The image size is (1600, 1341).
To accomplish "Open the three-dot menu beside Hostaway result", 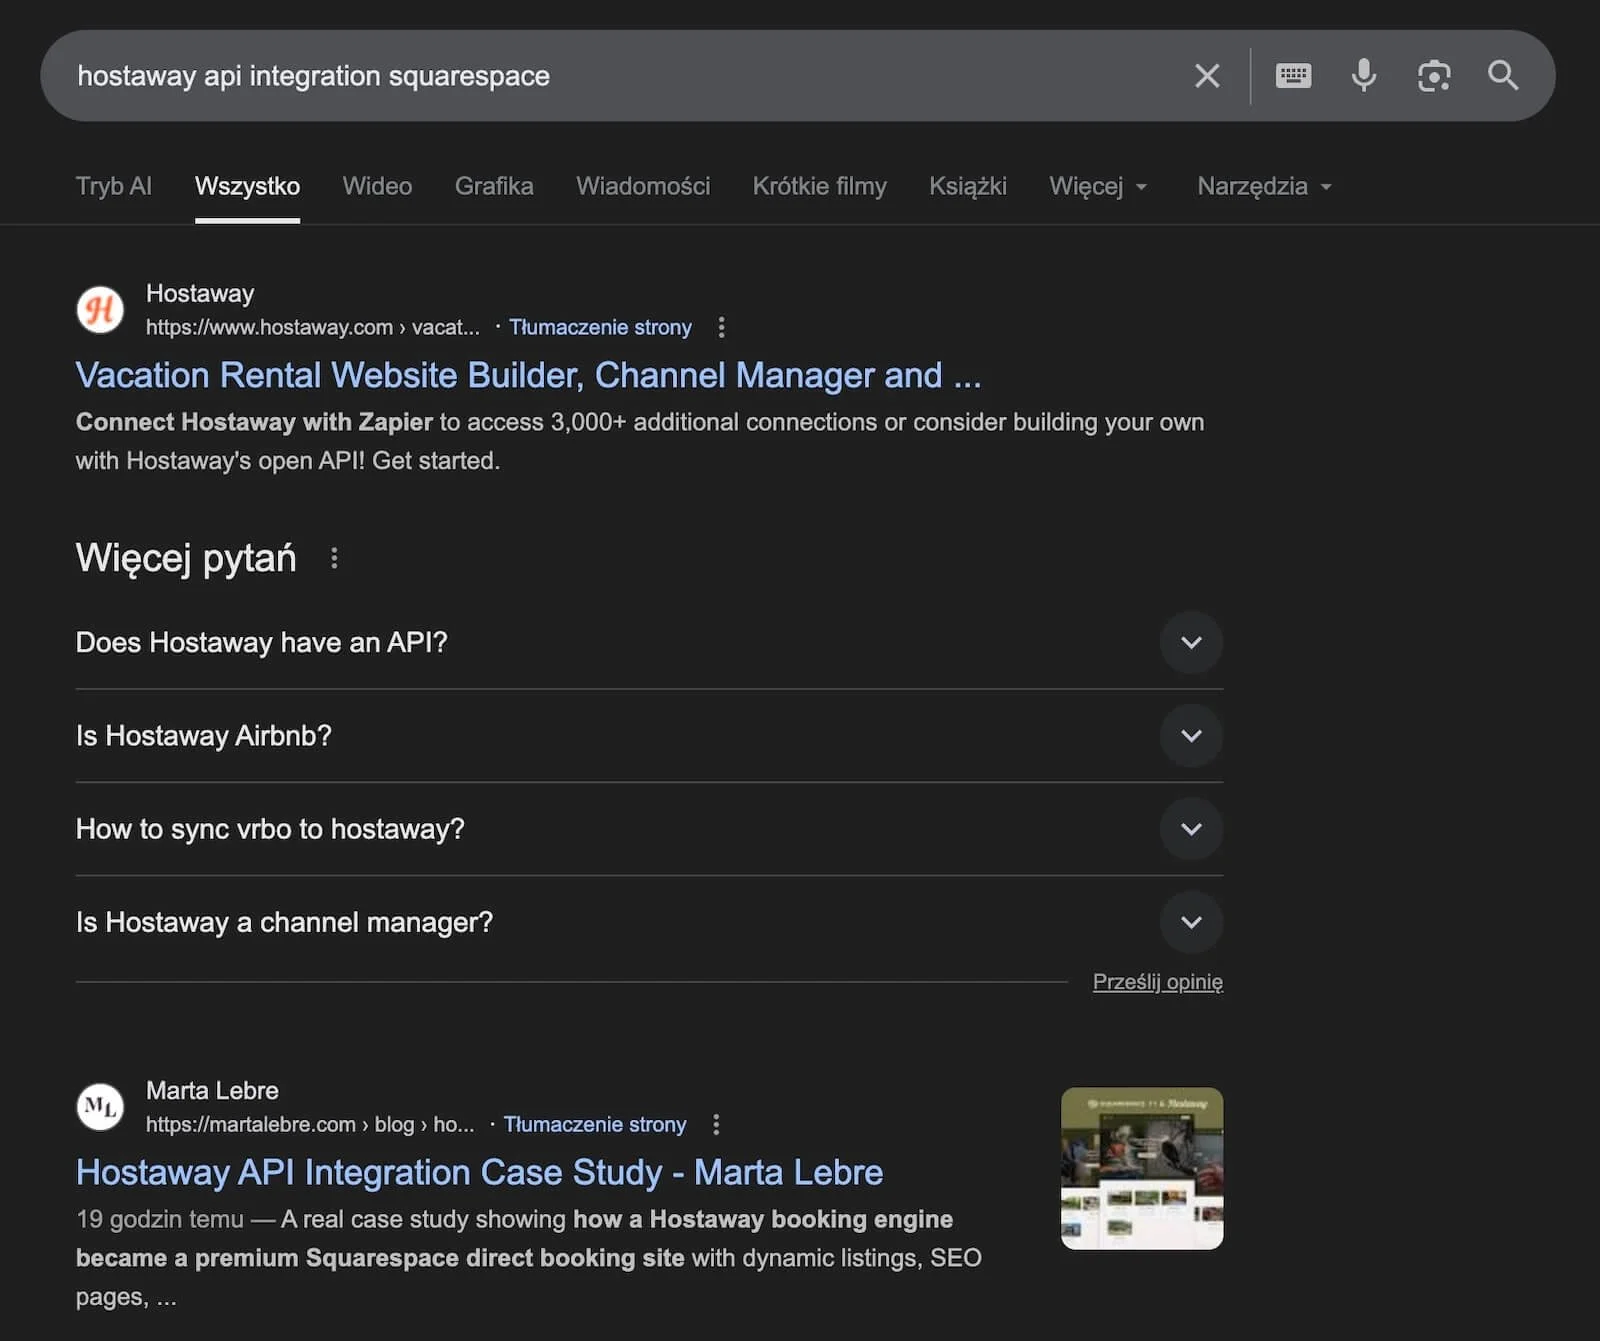I will pos(721,327).
